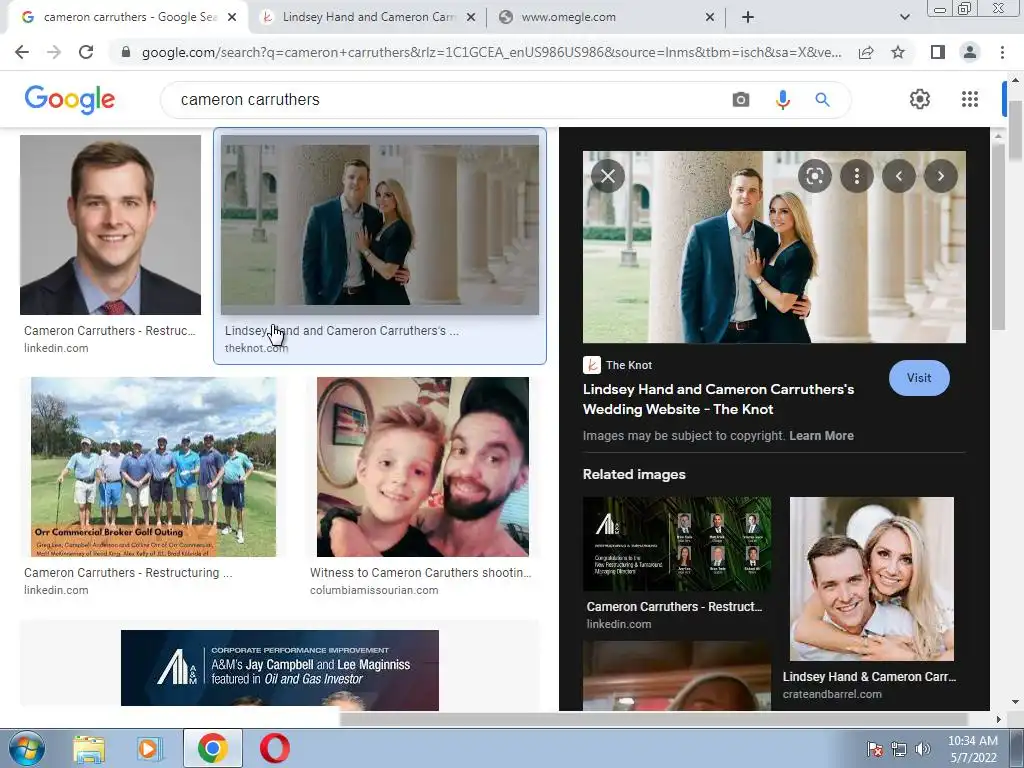Open the Columbia Missourian selfie thumbnail
Image resolution: width=1024 pixels, height=768 pixels.
click(423, 467)
